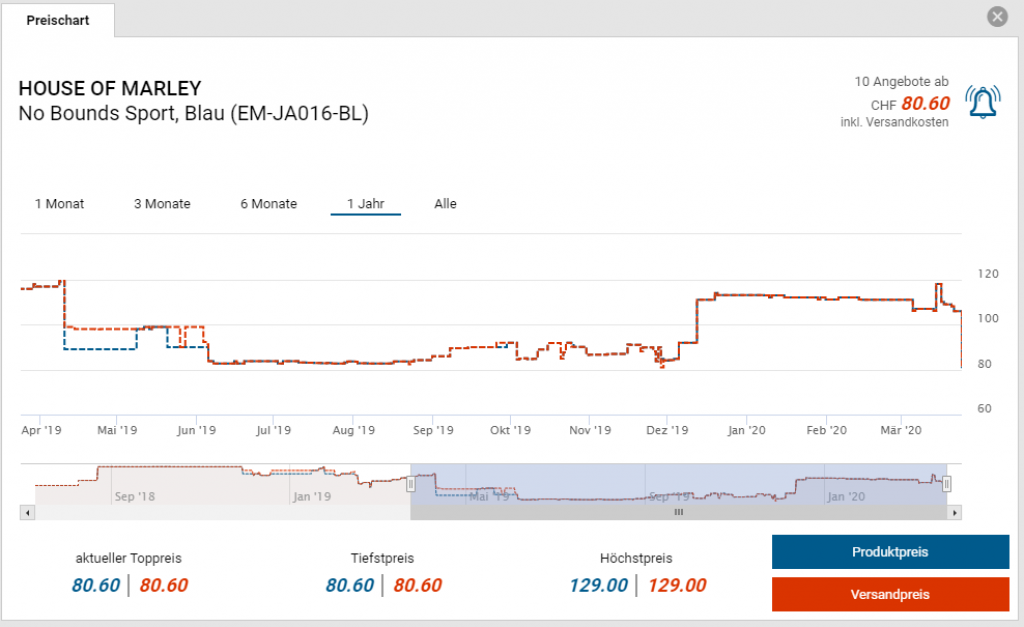Click the HOUSE OF MARLEY product title

110,88
